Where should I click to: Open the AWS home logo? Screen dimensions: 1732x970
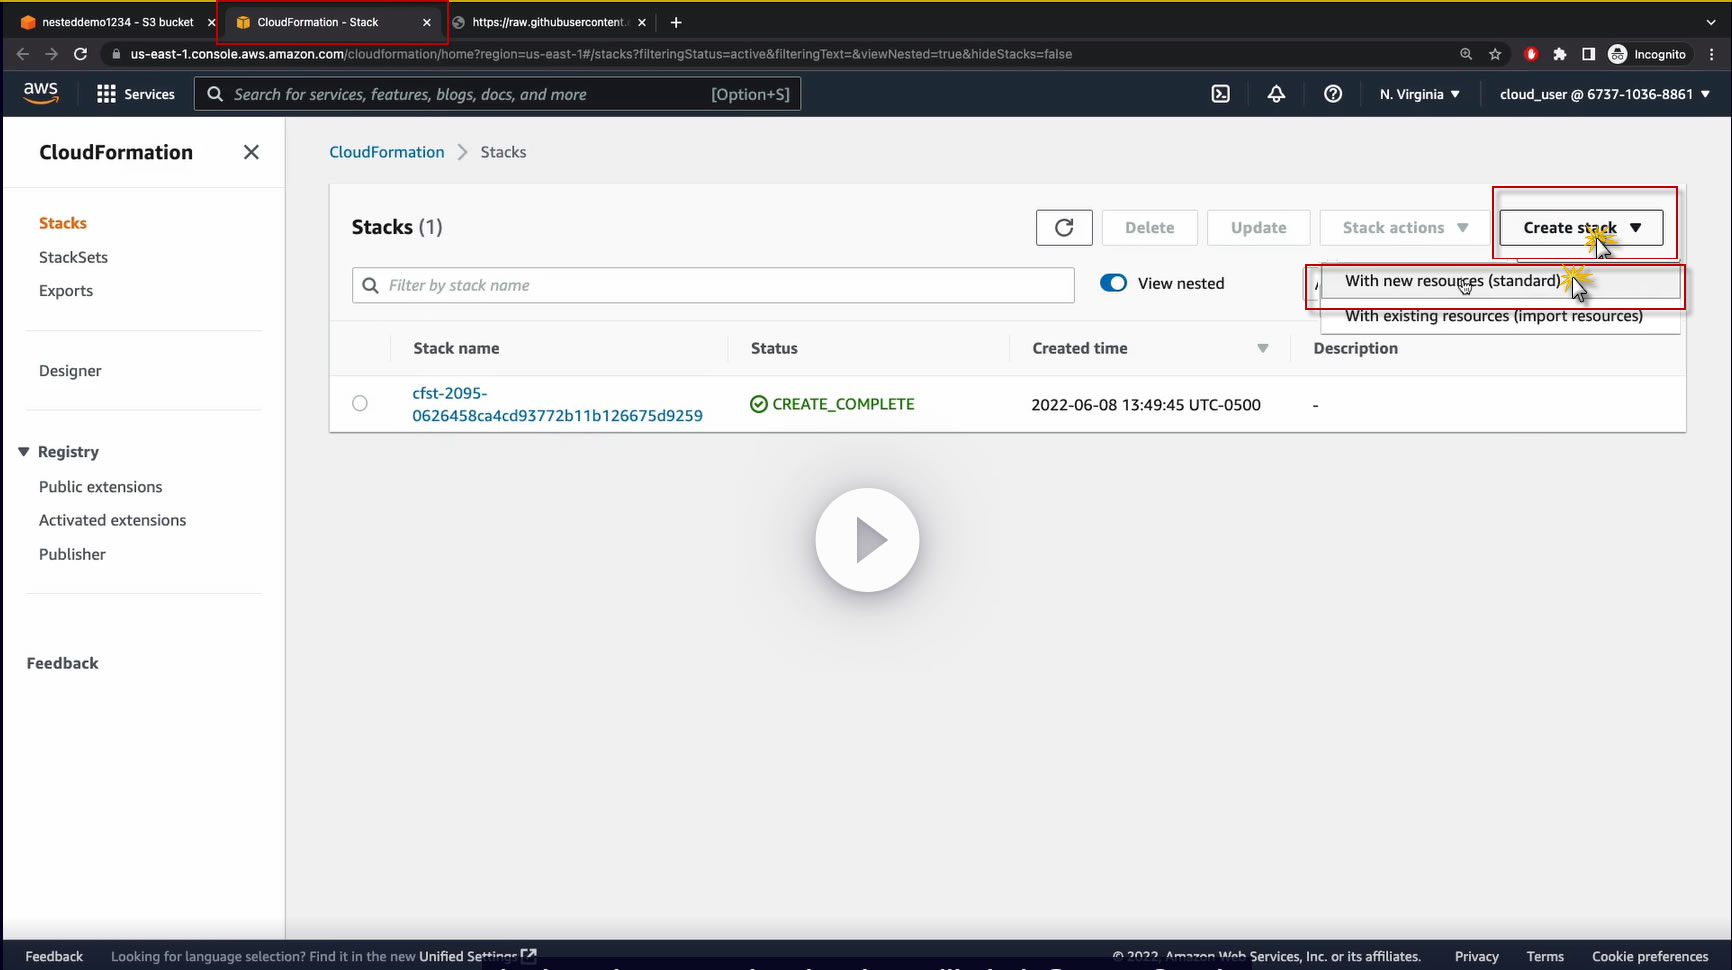pyautogui.click(x=41, y=93)
